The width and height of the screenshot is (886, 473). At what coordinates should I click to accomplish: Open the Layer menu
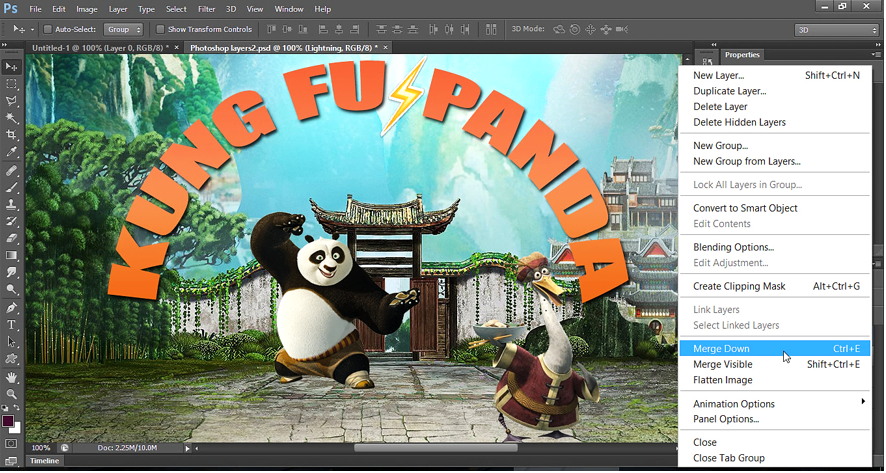tap(118, 9)
